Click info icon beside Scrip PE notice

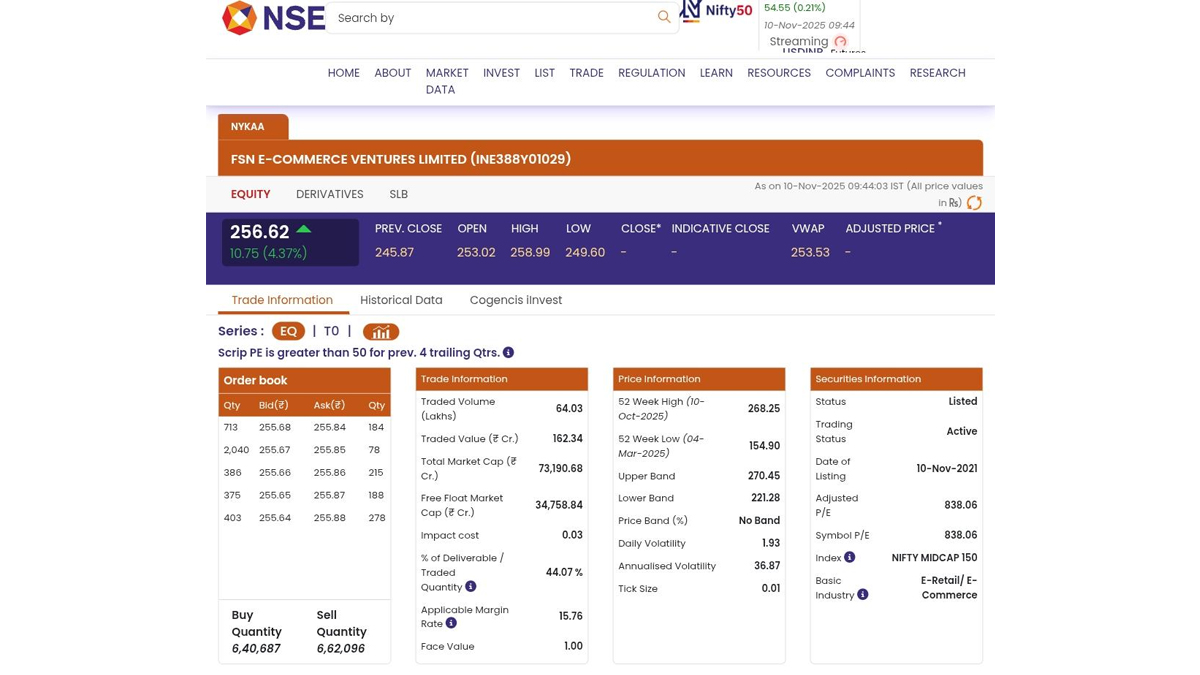click(x=508, y=352)
